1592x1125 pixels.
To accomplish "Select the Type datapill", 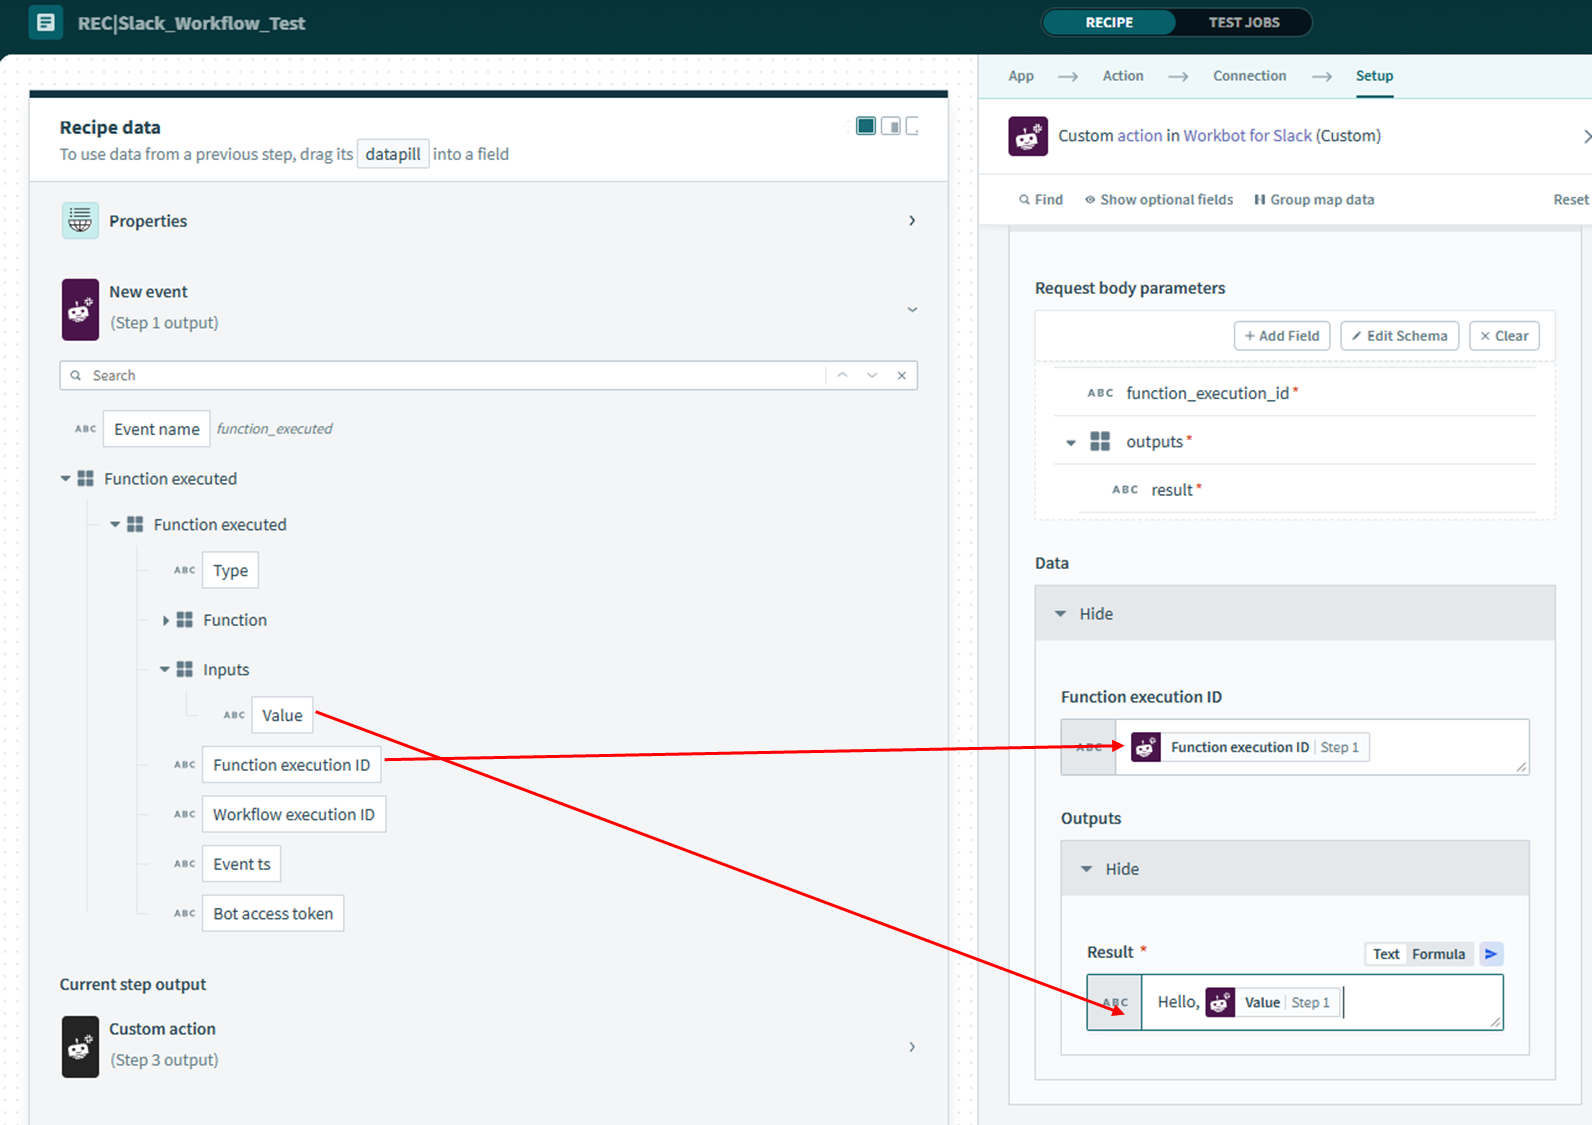I will coord(230,571).
